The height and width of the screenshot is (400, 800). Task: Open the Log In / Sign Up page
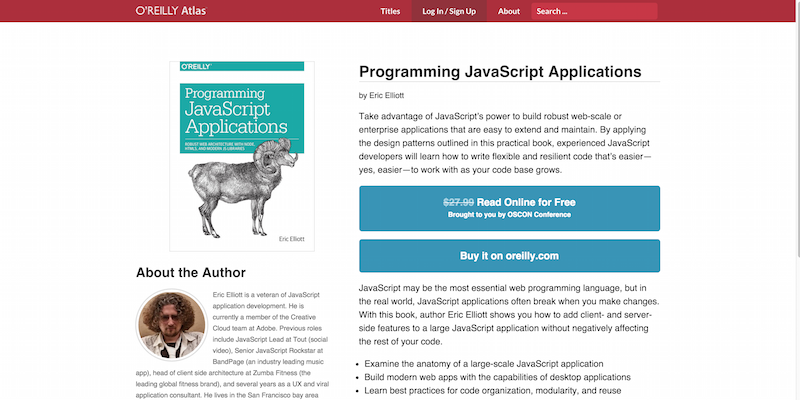point(449,11)
